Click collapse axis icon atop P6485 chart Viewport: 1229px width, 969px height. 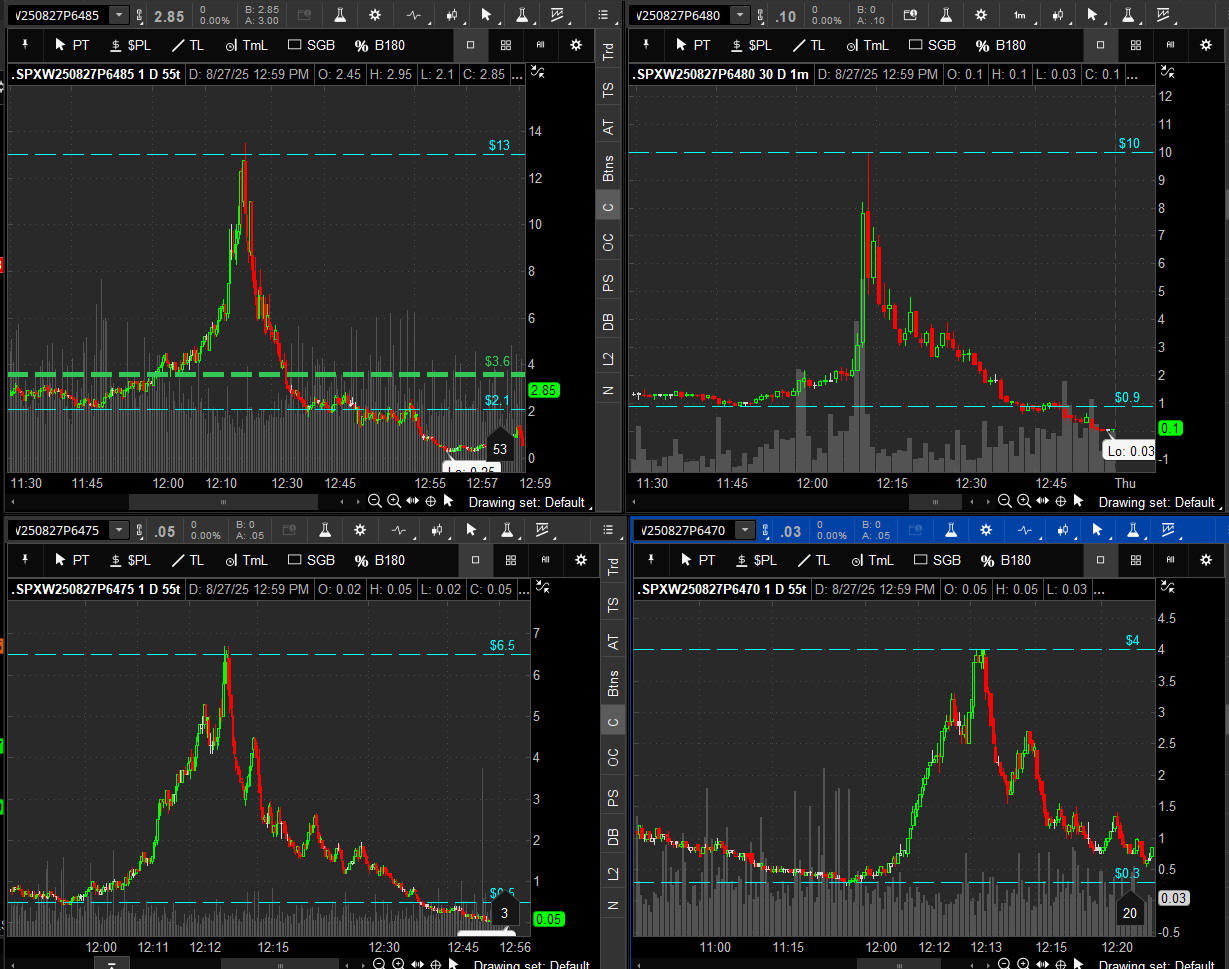[539, 72]
